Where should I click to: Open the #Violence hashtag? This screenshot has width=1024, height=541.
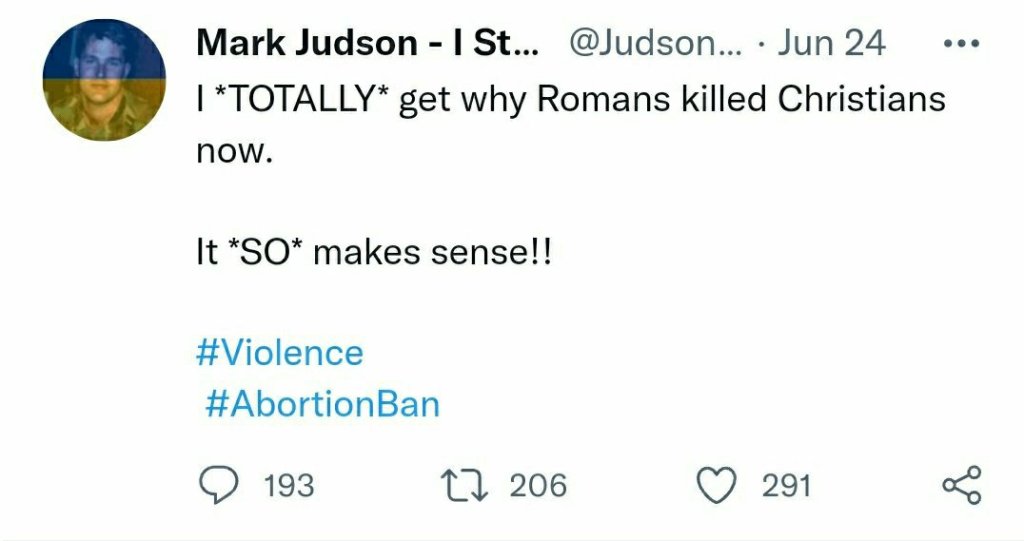279,352
